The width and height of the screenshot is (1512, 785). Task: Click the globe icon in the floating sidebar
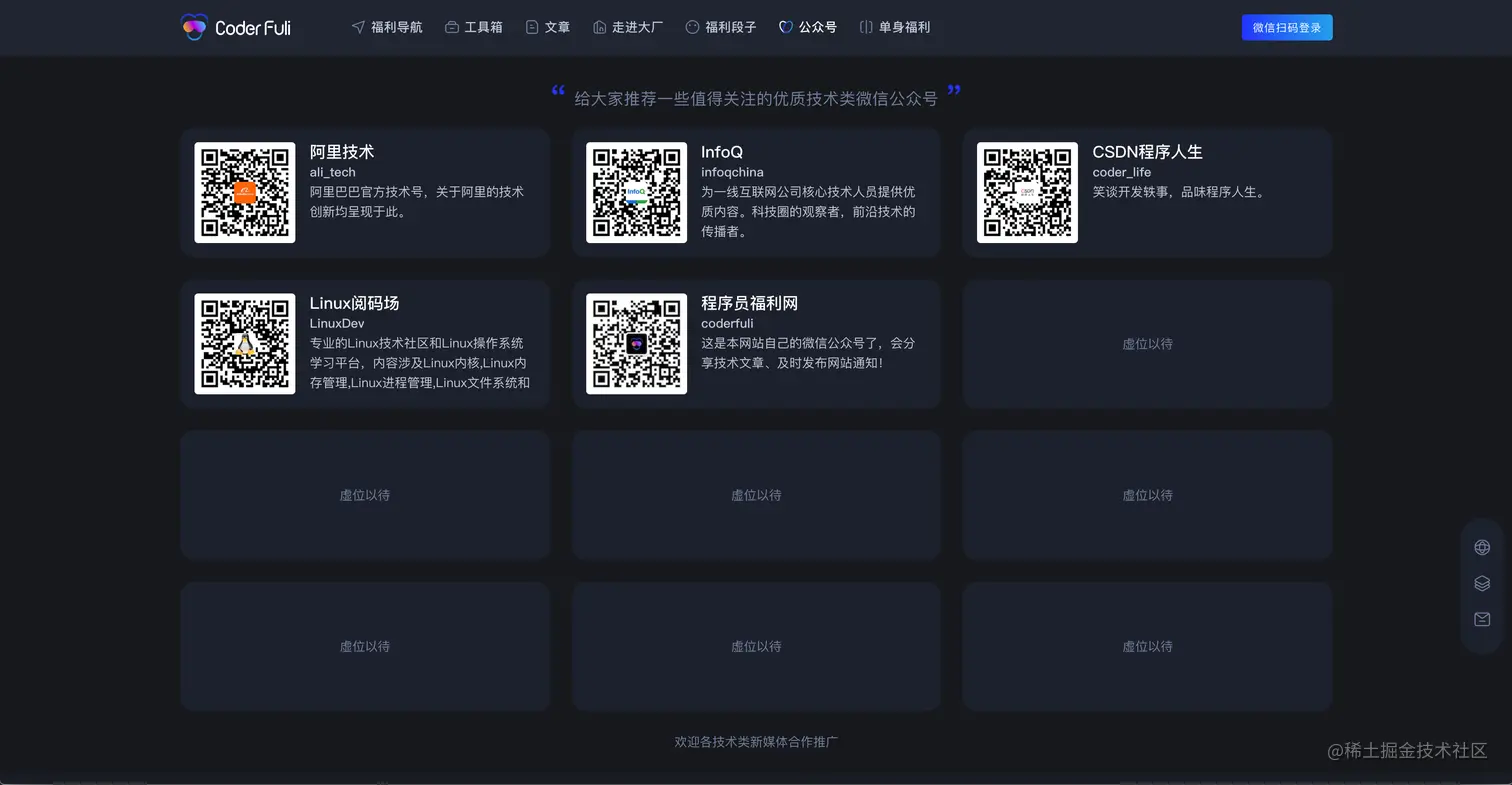1481,547
